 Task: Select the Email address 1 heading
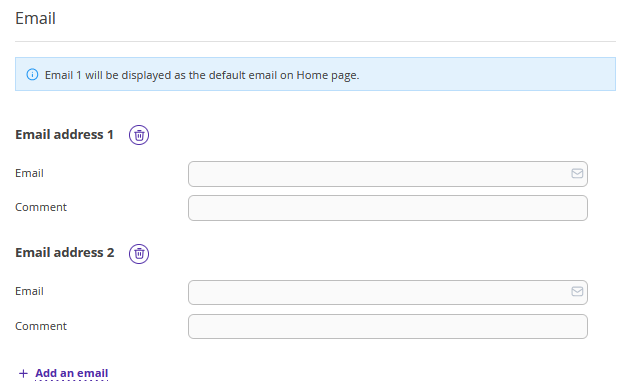click(64, 135)
